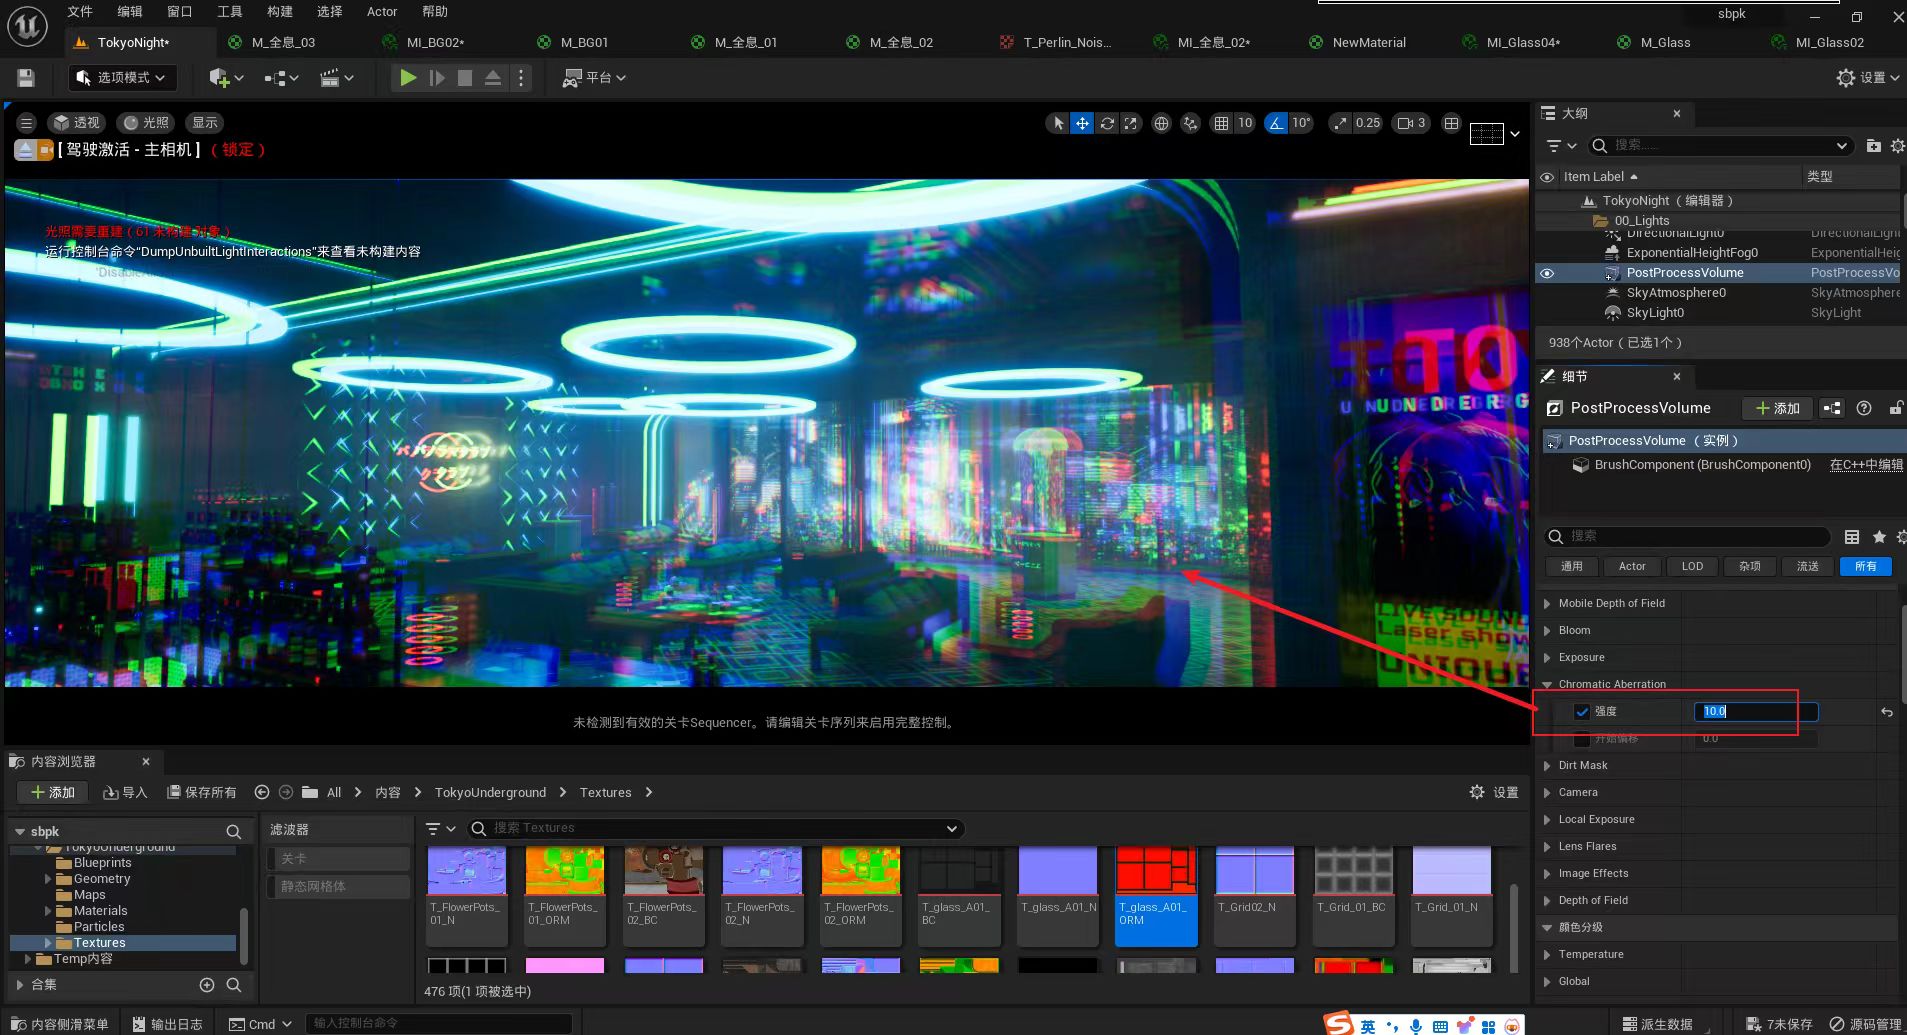Click the outliner settings gear
The image size is (1907, 1035).
pos(1897,146)
